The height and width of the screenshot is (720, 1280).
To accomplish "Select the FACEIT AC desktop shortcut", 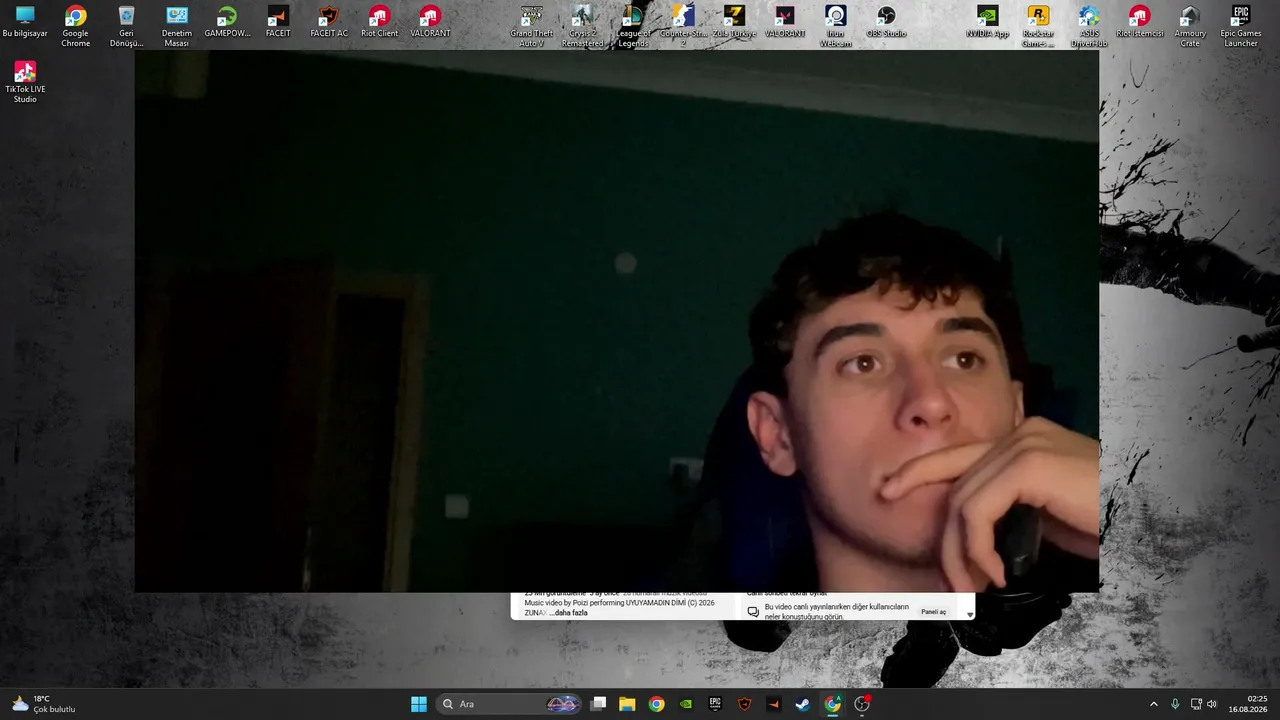I will [x=329, y=22].
